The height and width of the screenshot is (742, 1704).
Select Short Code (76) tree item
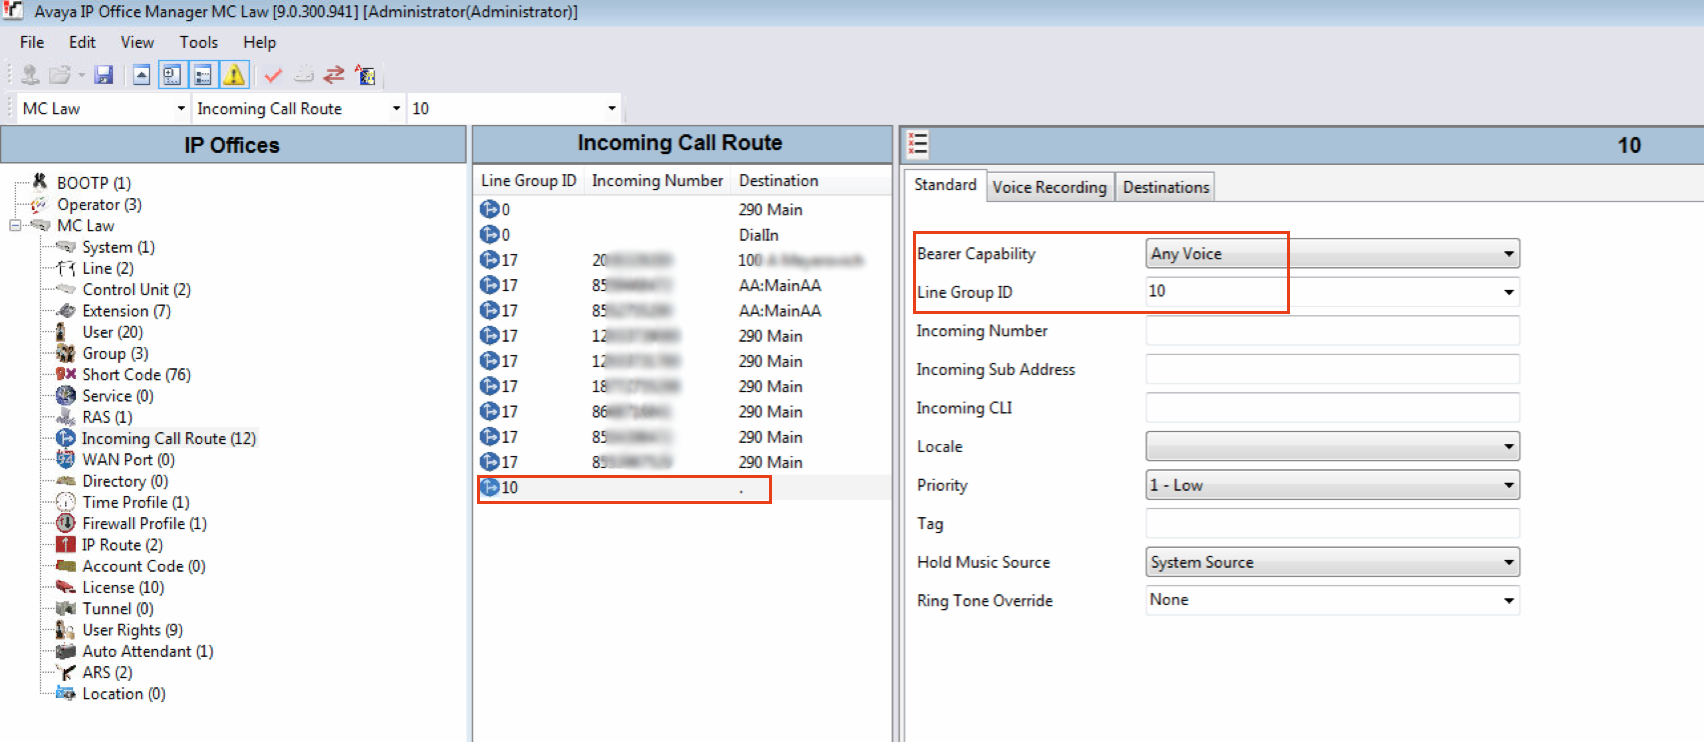(x=136, y=374)
